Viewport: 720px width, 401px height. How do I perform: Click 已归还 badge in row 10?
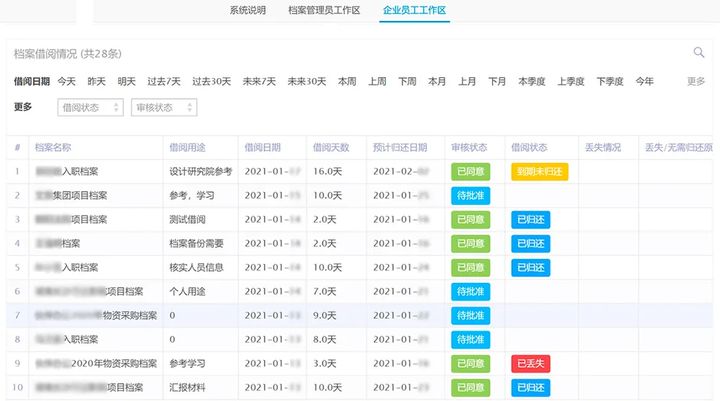(530, 388)
